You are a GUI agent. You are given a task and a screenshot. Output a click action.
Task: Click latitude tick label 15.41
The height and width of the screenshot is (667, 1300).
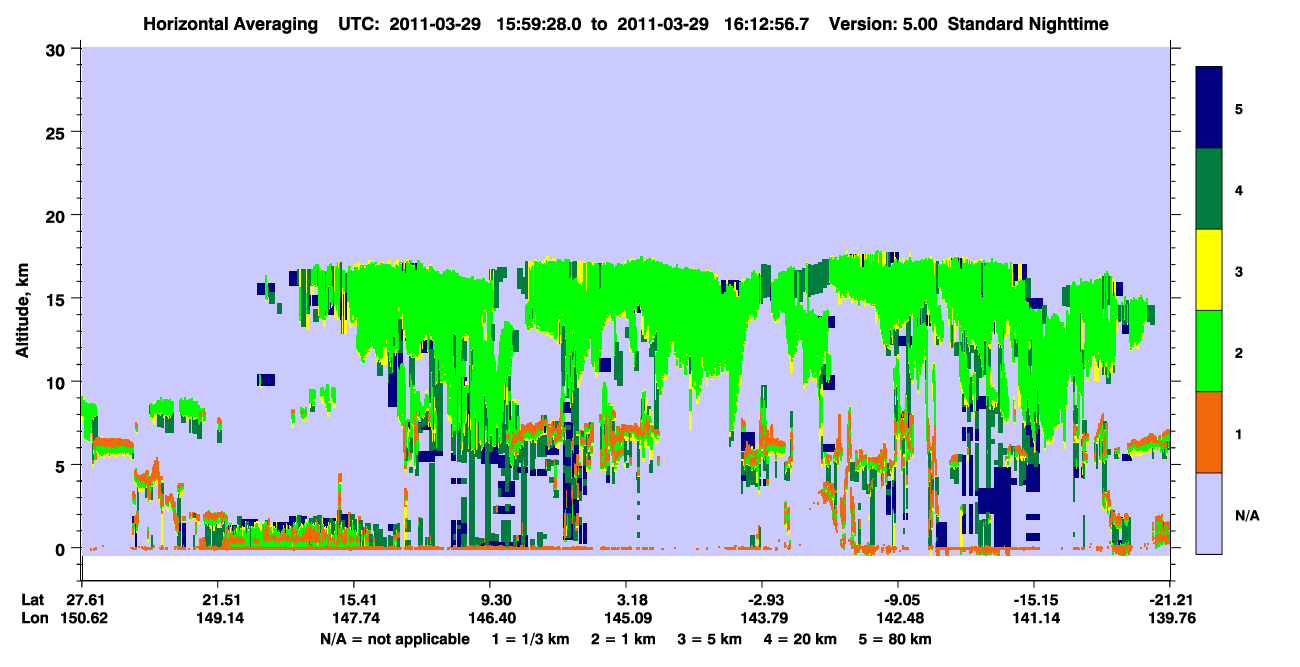coord(353,599)
